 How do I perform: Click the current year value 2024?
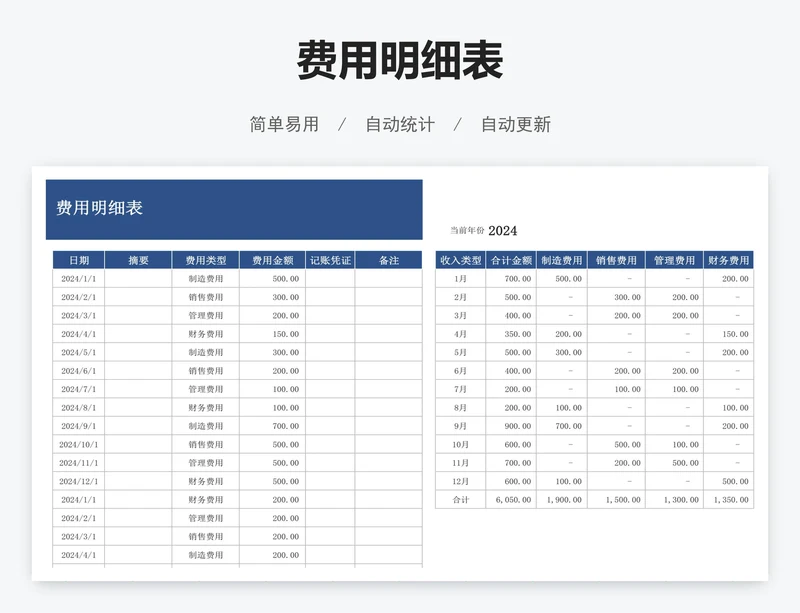pos(503,231)
